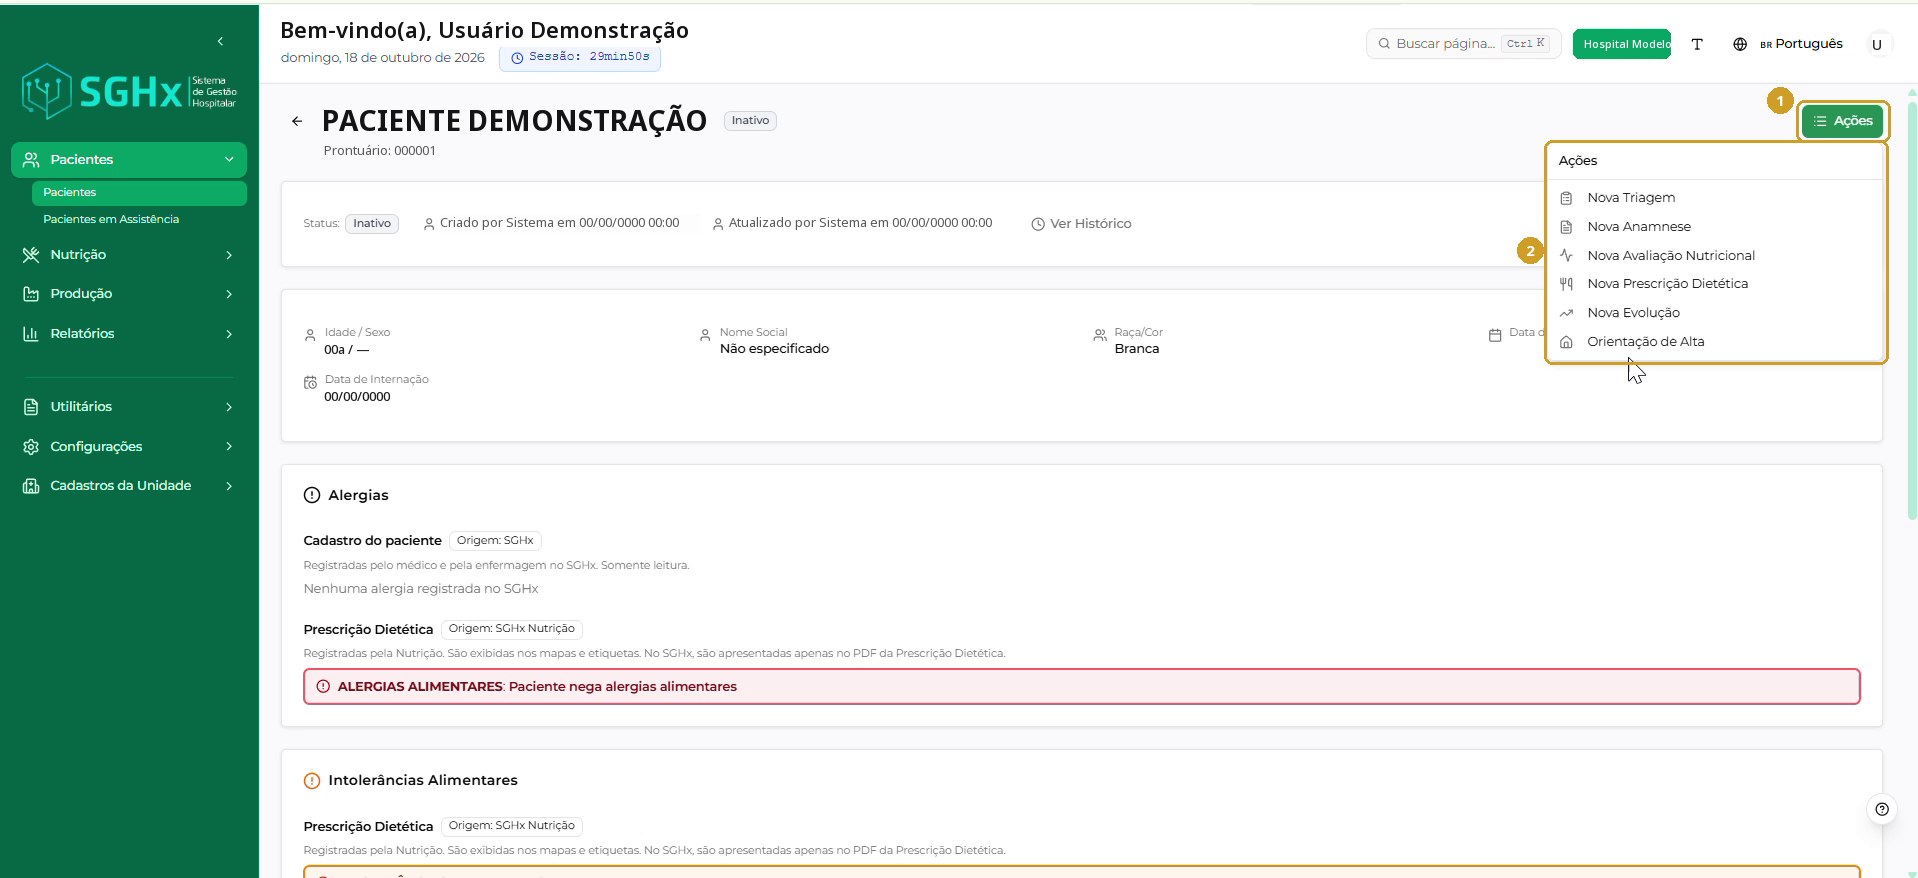This screenshot has width=1918, height=878.
Task: Select the Pacientes submenu item
Action: click(x=139, y=193)
